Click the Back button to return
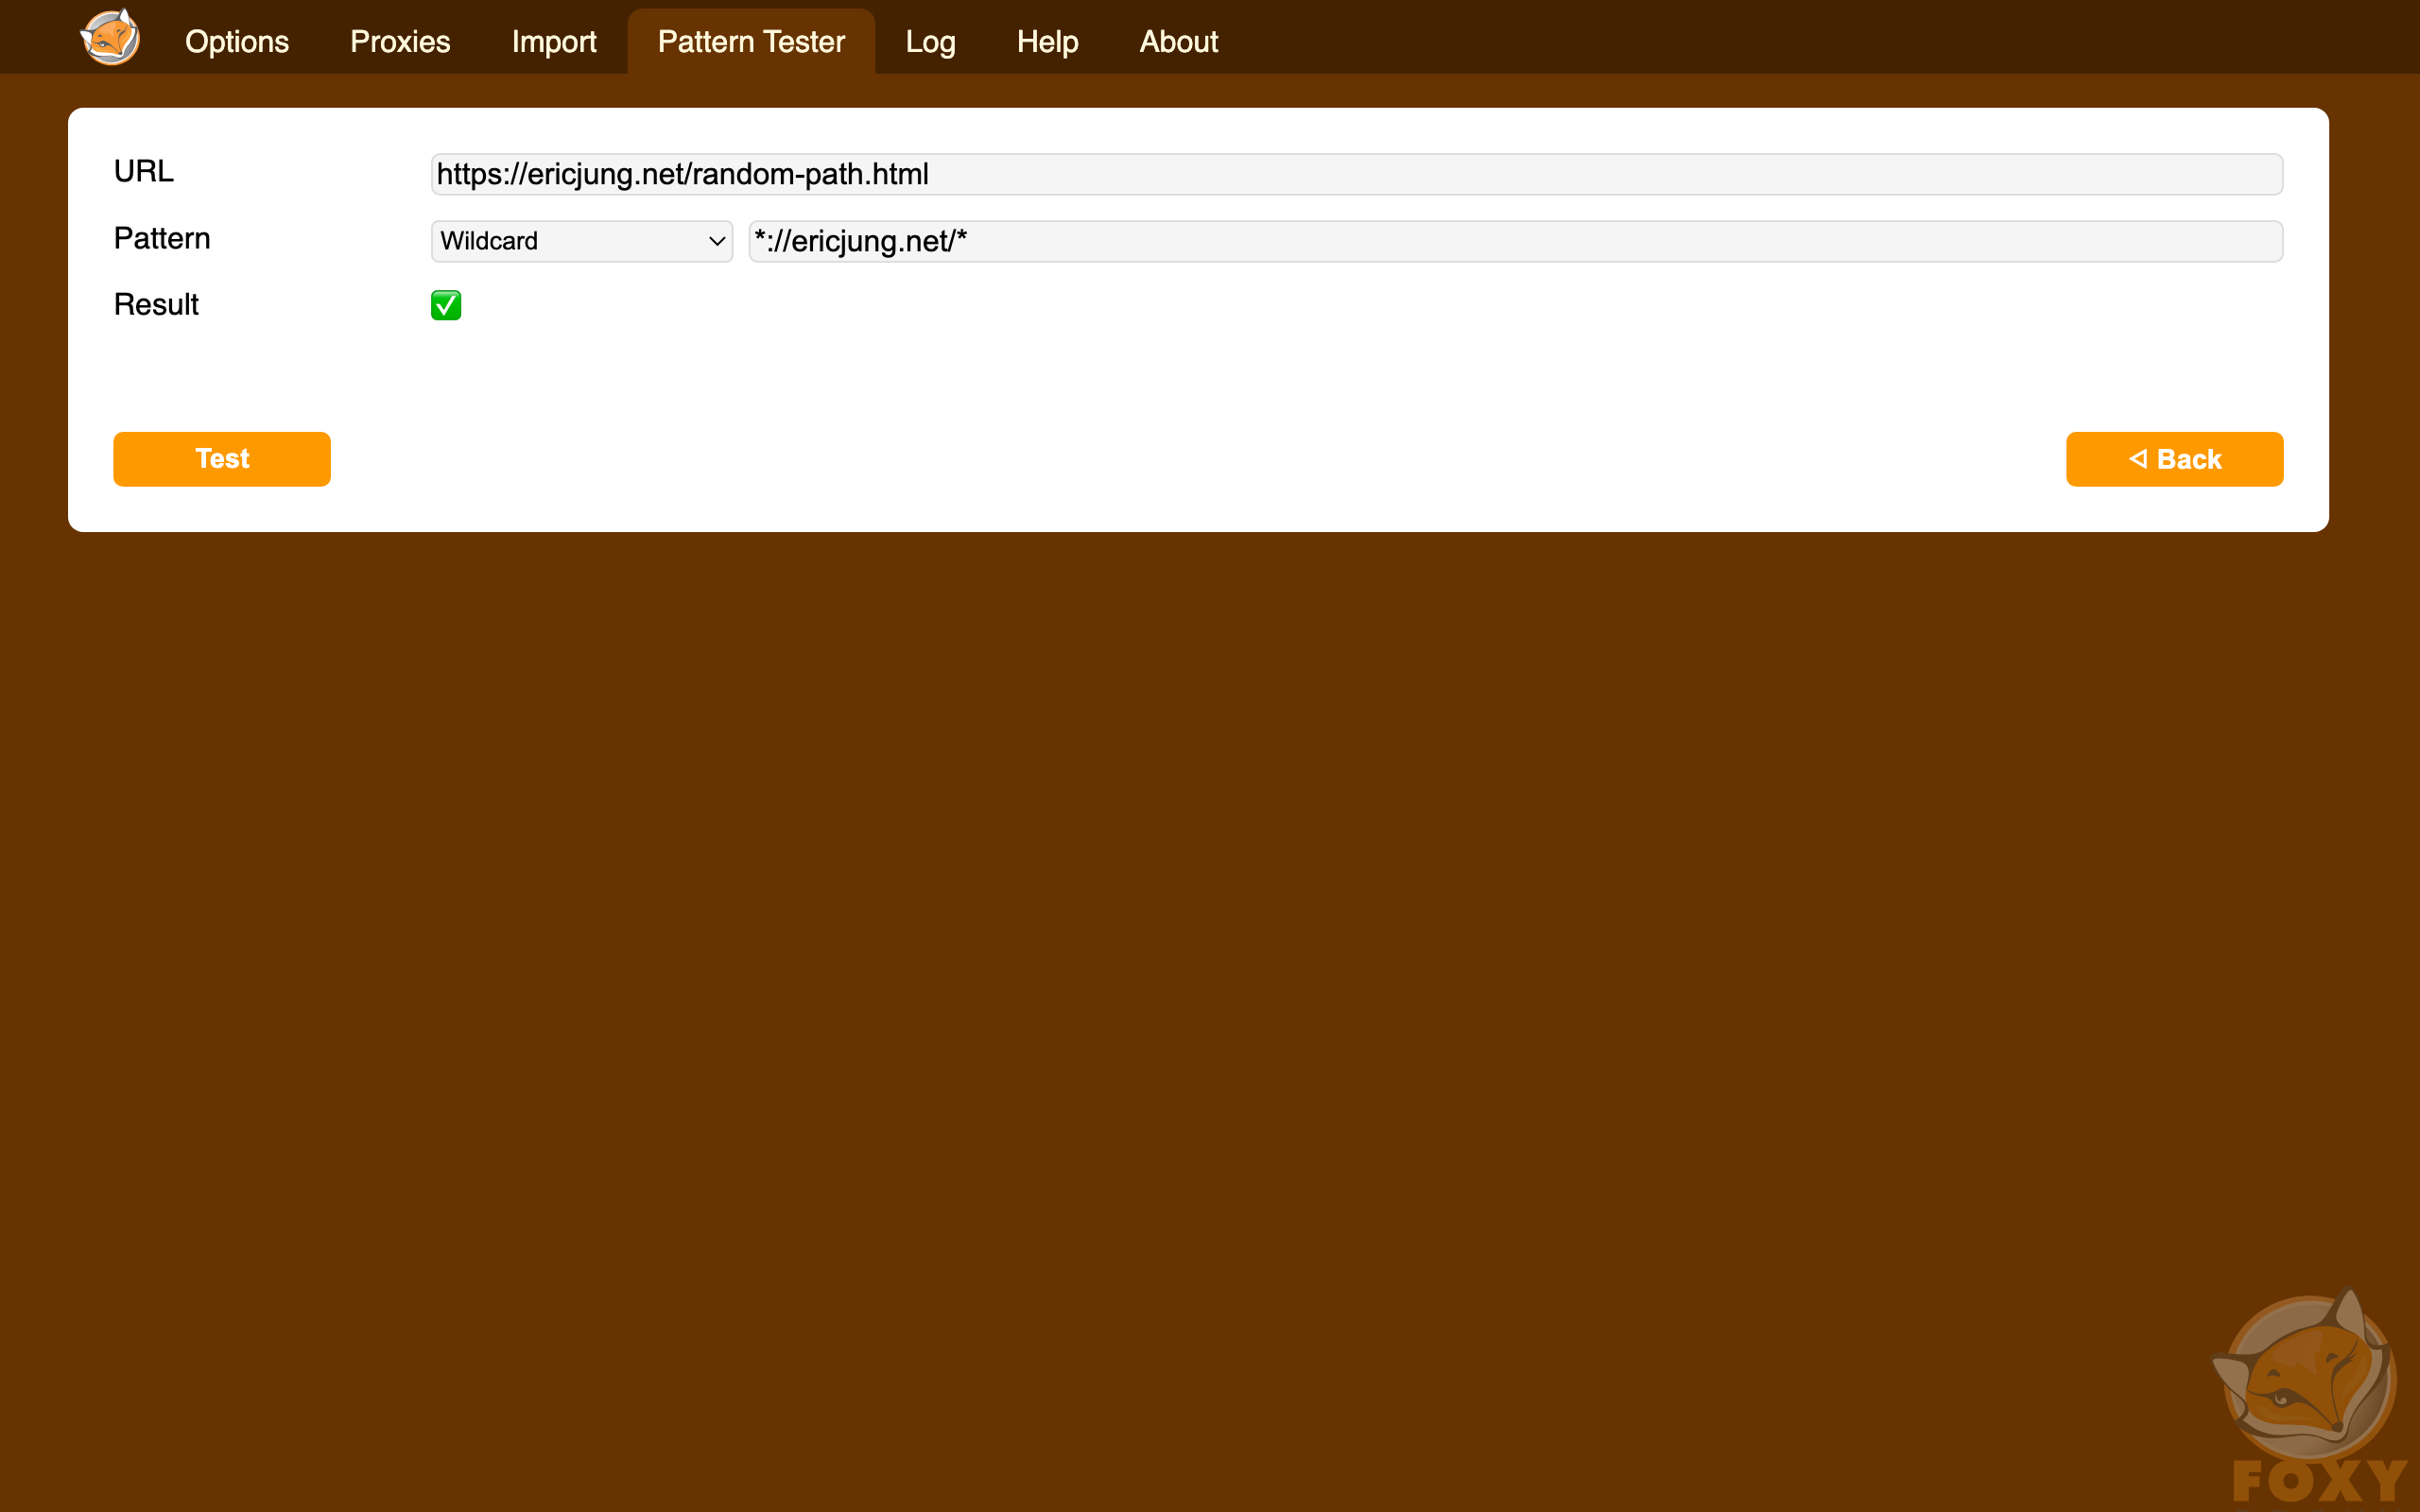The image size is (2420, 1512). pyautogui.click(x=2176, y=460)
